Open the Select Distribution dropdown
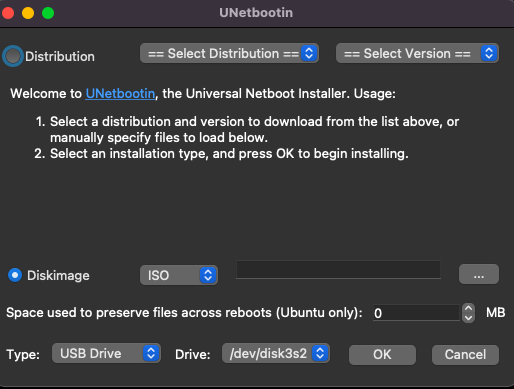 click(229, 53)
